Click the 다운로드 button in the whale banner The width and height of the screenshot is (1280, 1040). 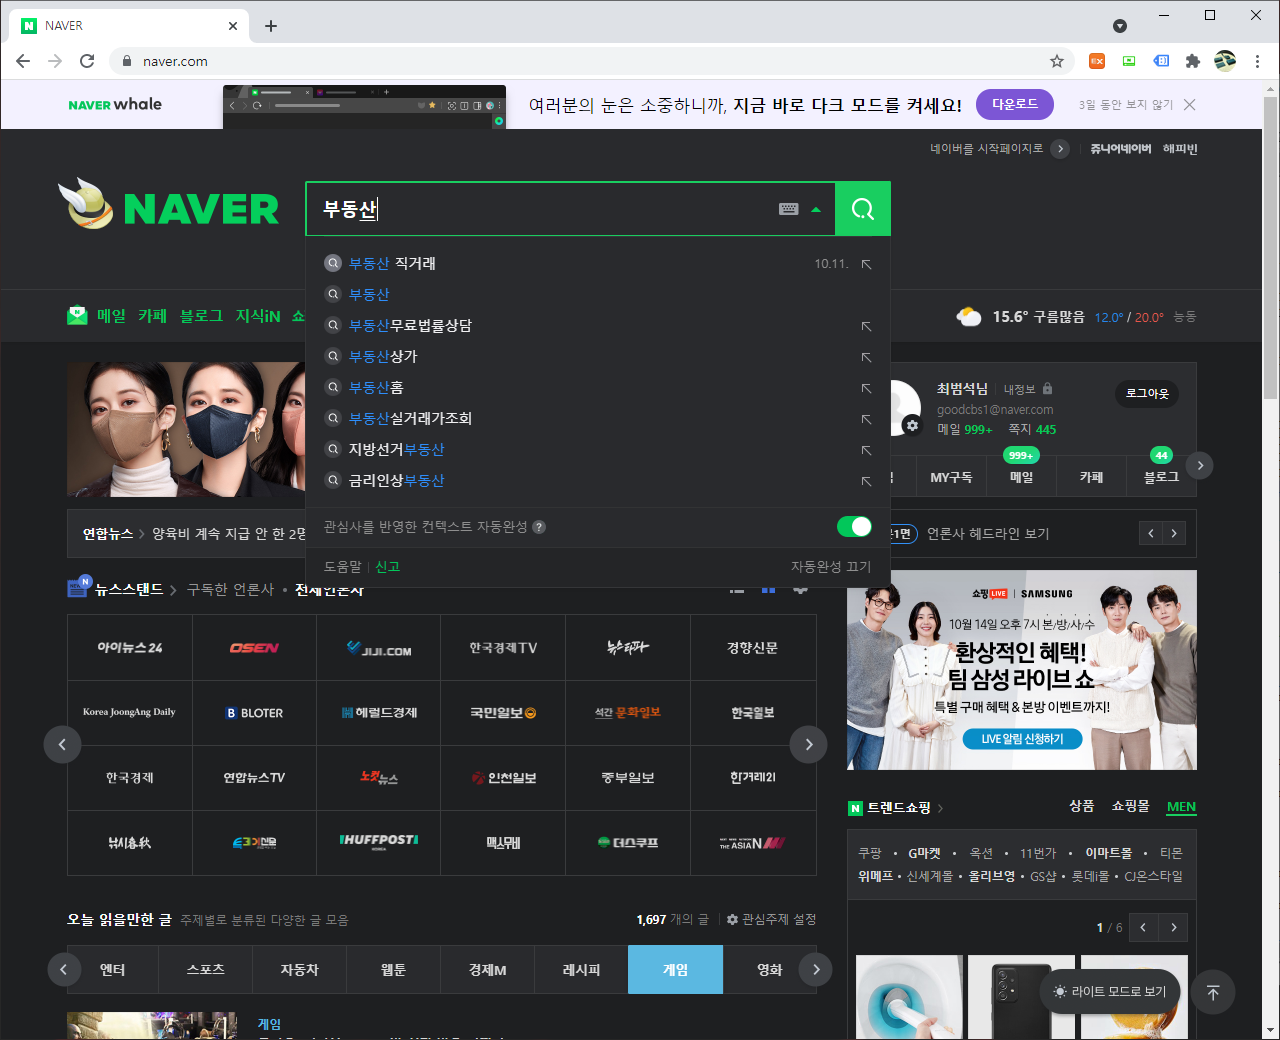pyautogui.click(x=1015, y=104)
